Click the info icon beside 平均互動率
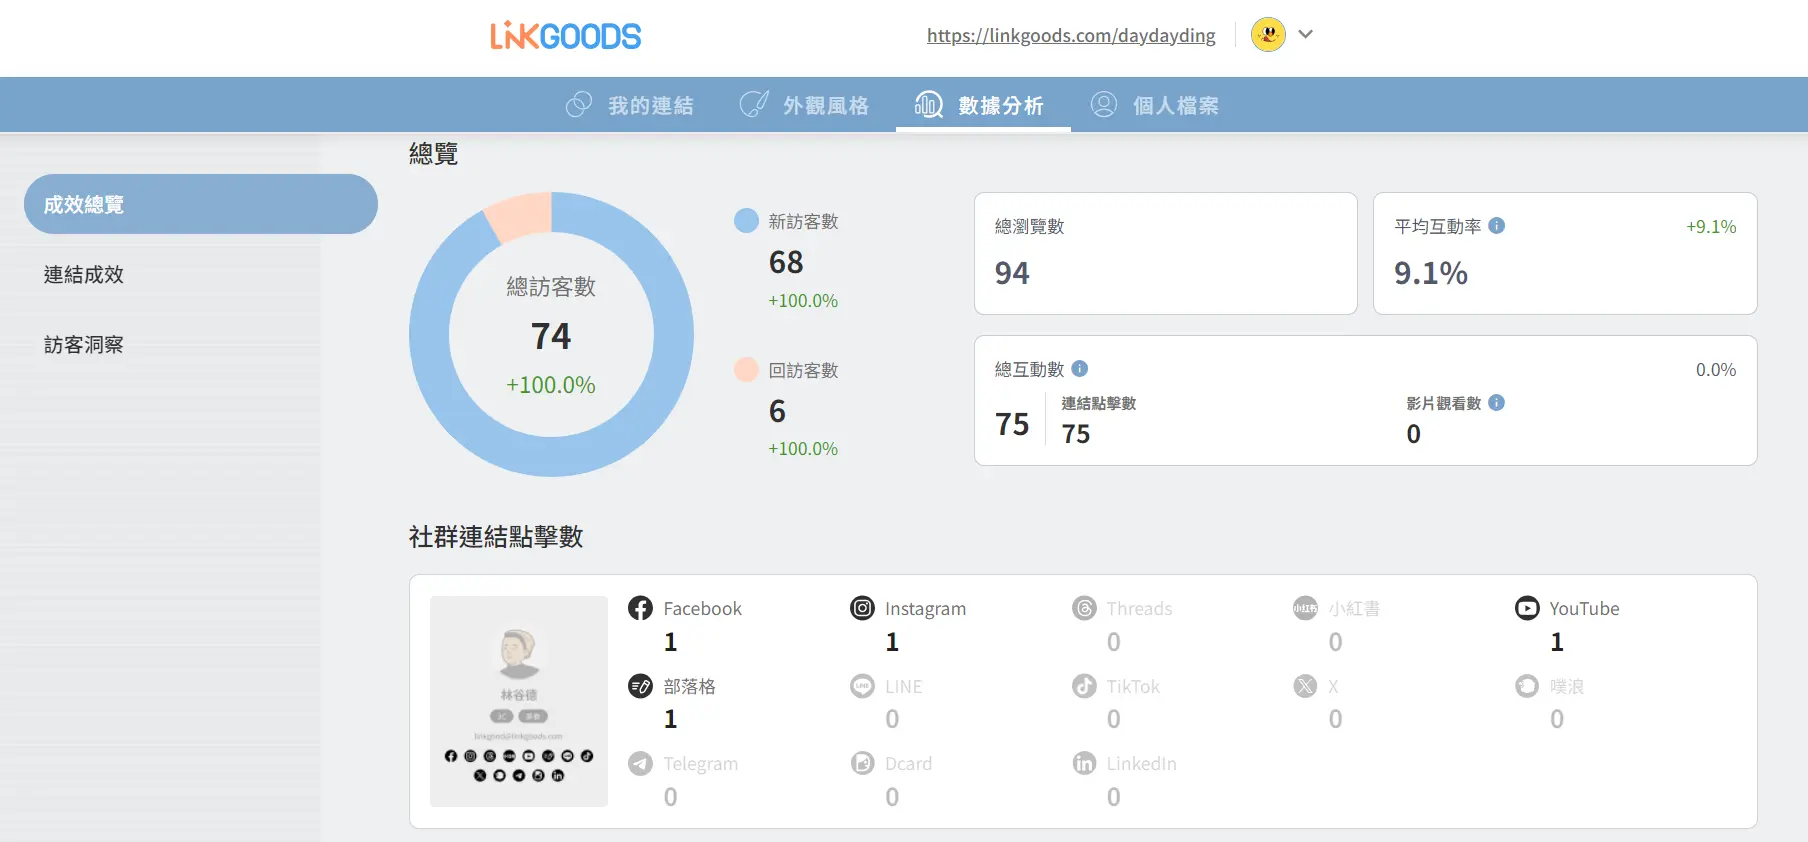 click(x=1497, y=226)
